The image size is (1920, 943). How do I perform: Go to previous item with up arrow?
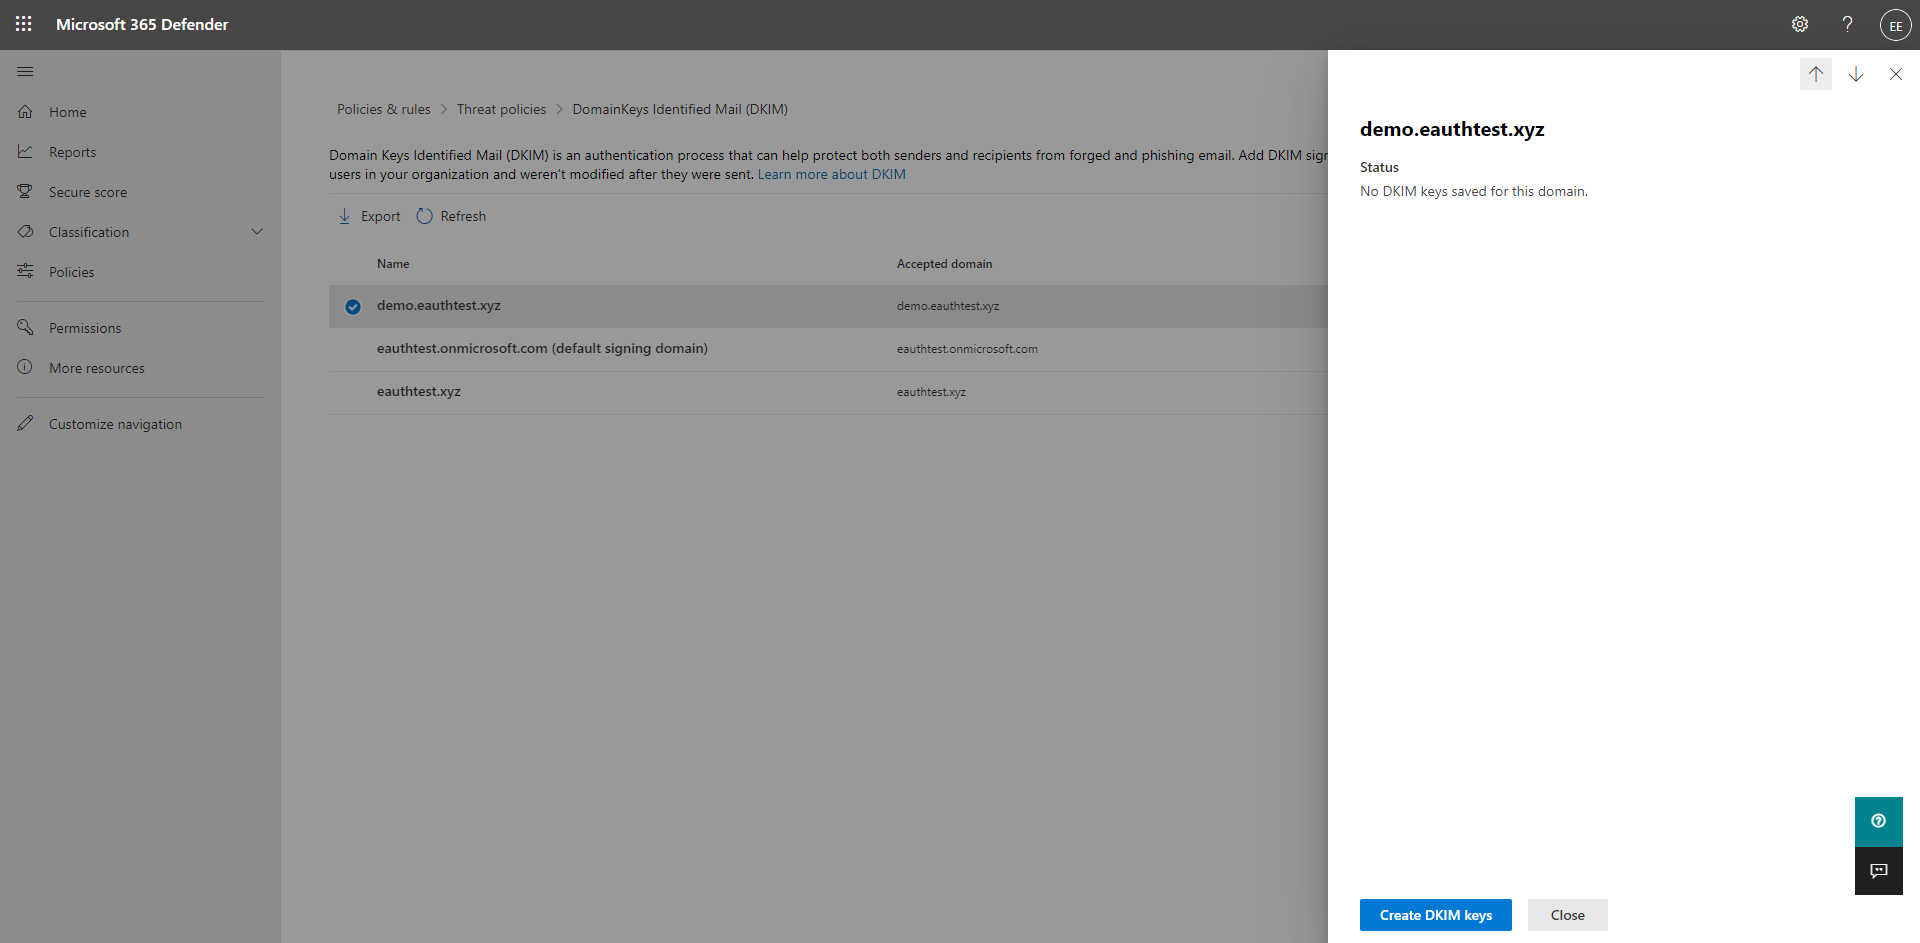tap(1816, 74)
